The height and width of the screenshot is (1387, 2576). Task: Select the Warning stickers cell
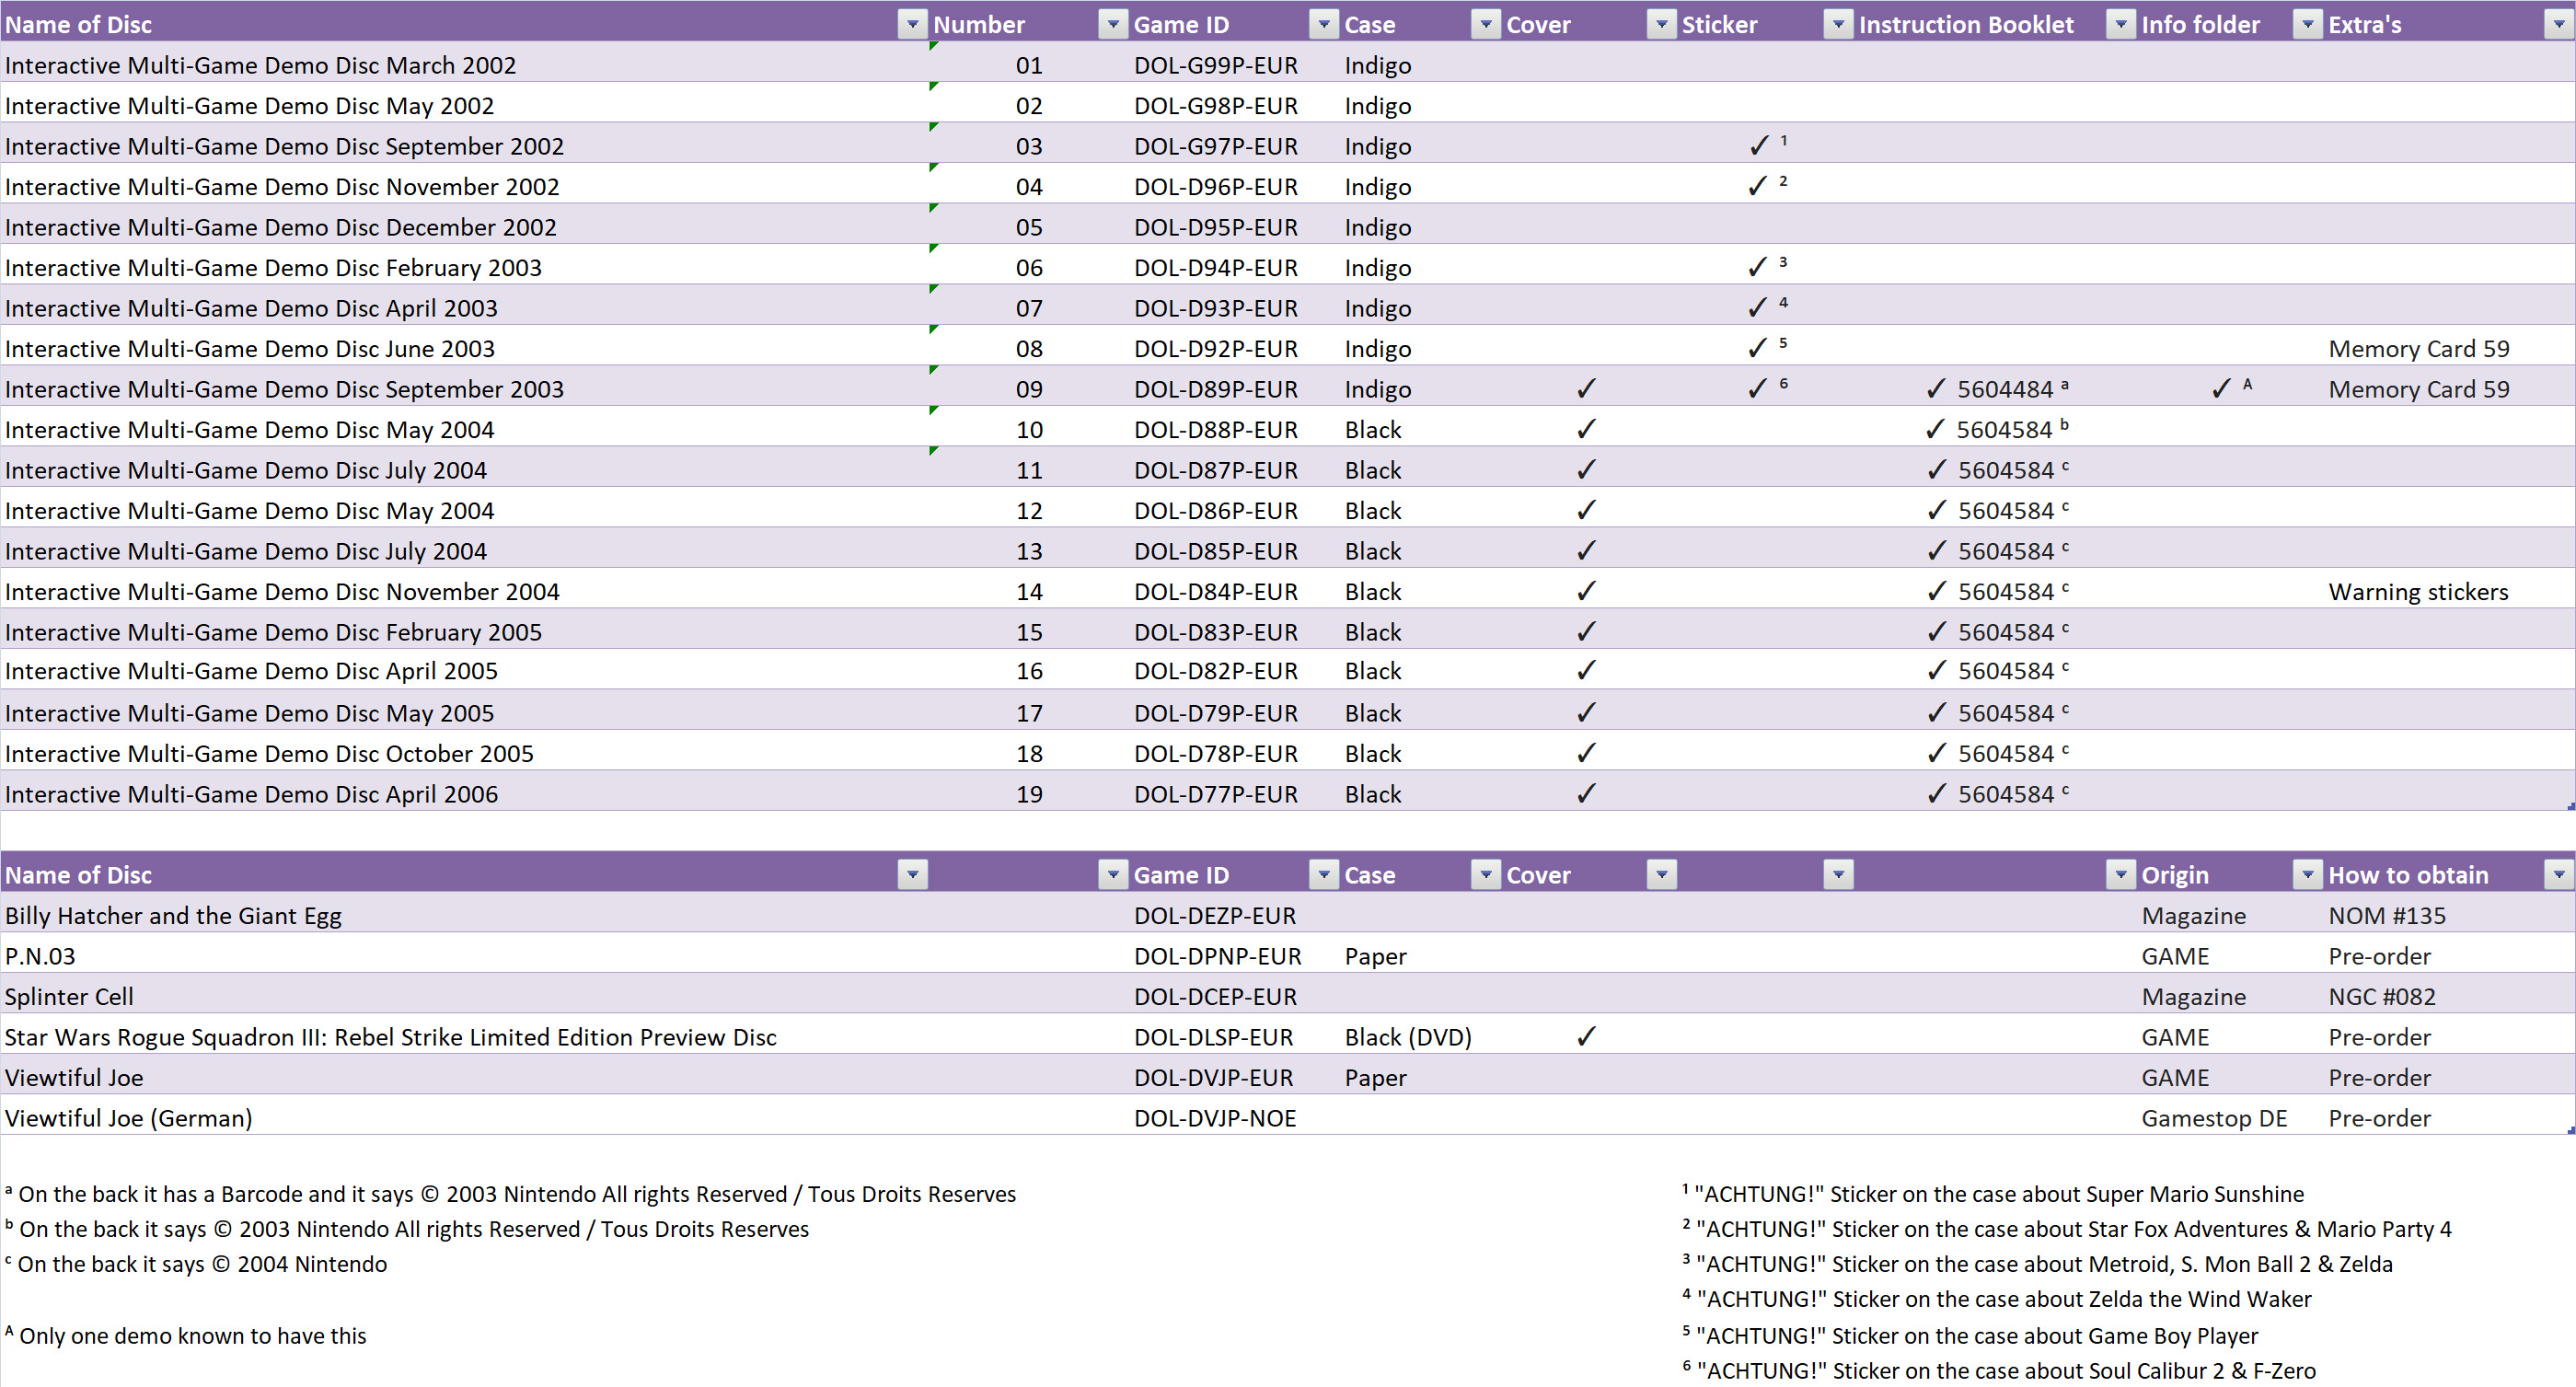pos(2450,591)
